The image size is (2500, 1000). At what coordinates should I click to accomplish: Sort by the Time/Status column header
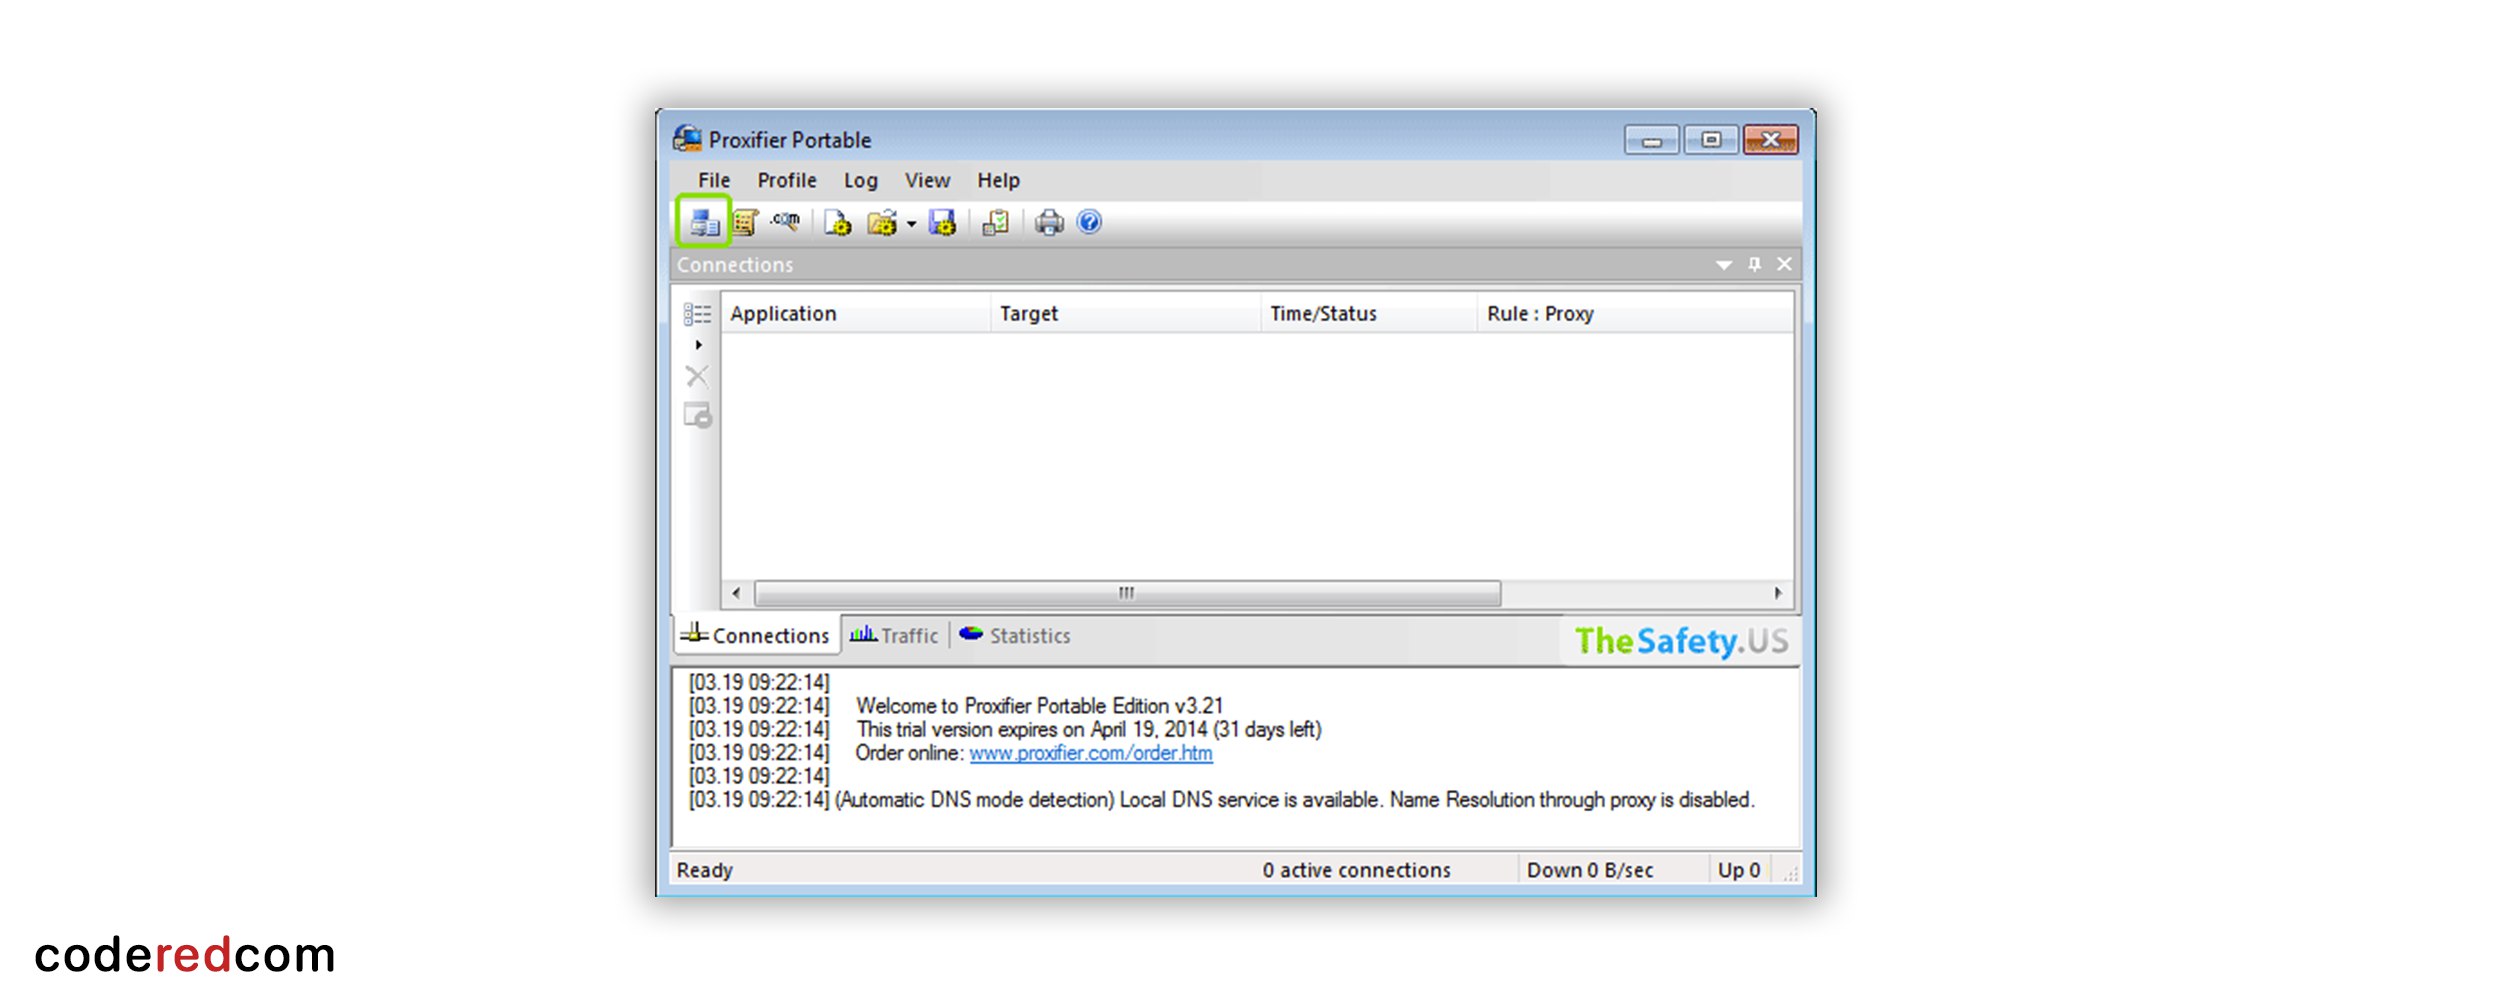click(1368, 314)
